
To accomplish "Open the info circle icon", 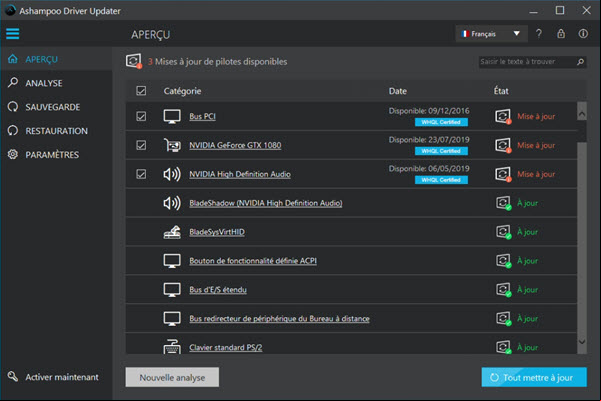I will click(x=583, y=34).
